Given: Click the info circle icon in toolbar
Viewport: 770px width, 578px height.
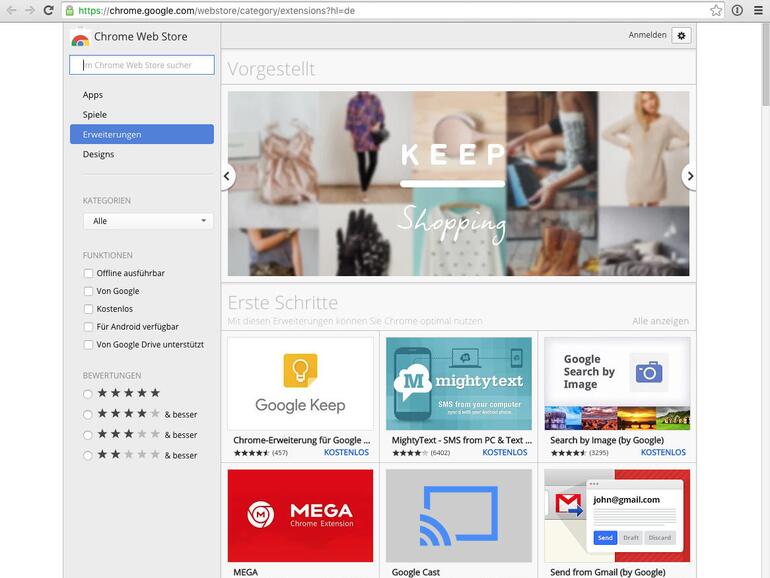Looking at the screenshot, I should 737,10.
